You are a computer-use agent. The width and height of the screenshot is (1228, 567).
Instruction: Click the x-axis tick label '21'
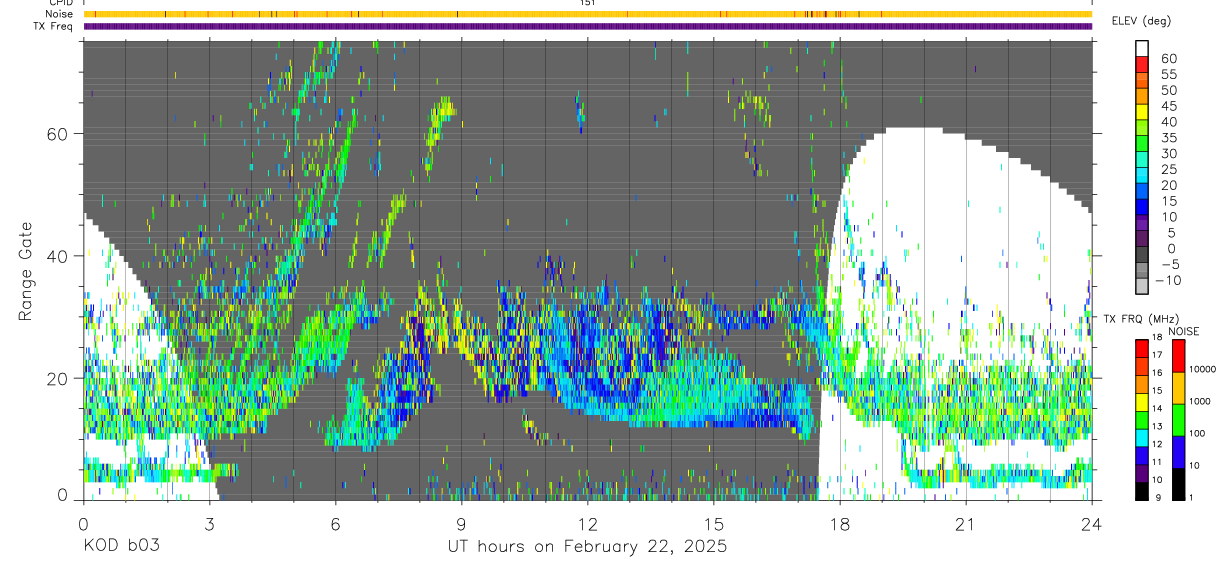point(965,523)
